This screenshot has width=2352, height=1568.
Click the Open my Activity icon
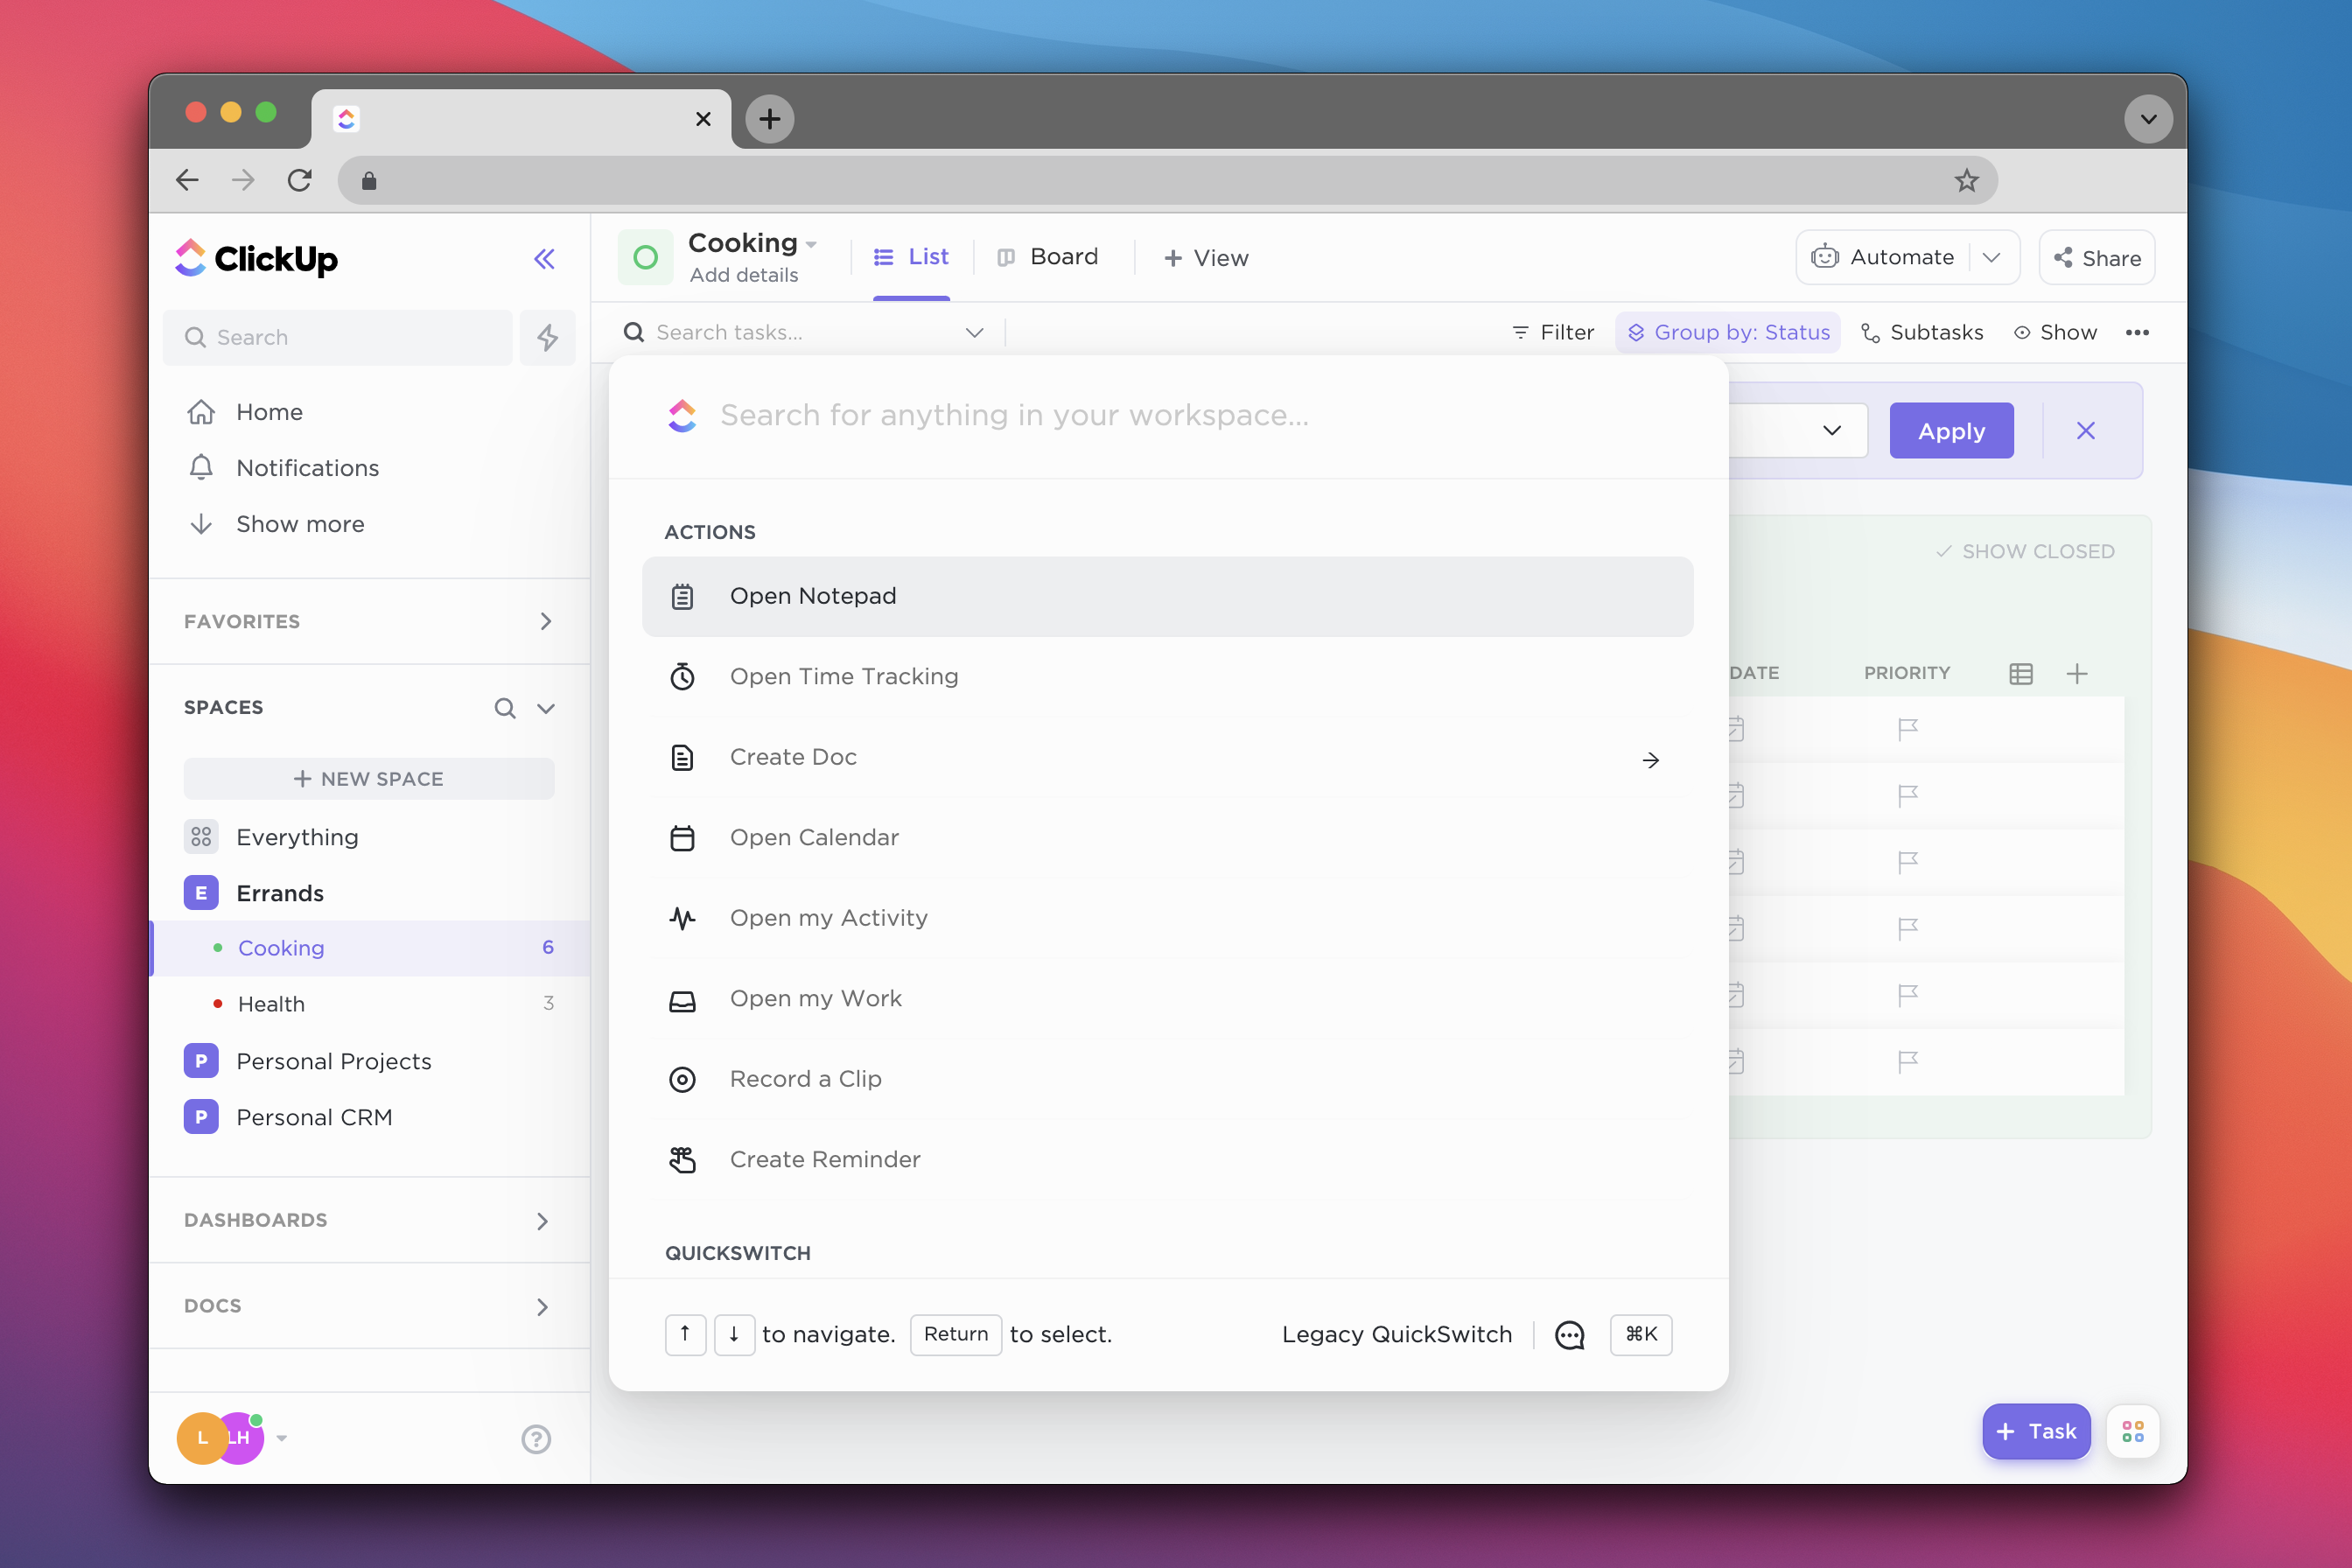click(682, 917)
